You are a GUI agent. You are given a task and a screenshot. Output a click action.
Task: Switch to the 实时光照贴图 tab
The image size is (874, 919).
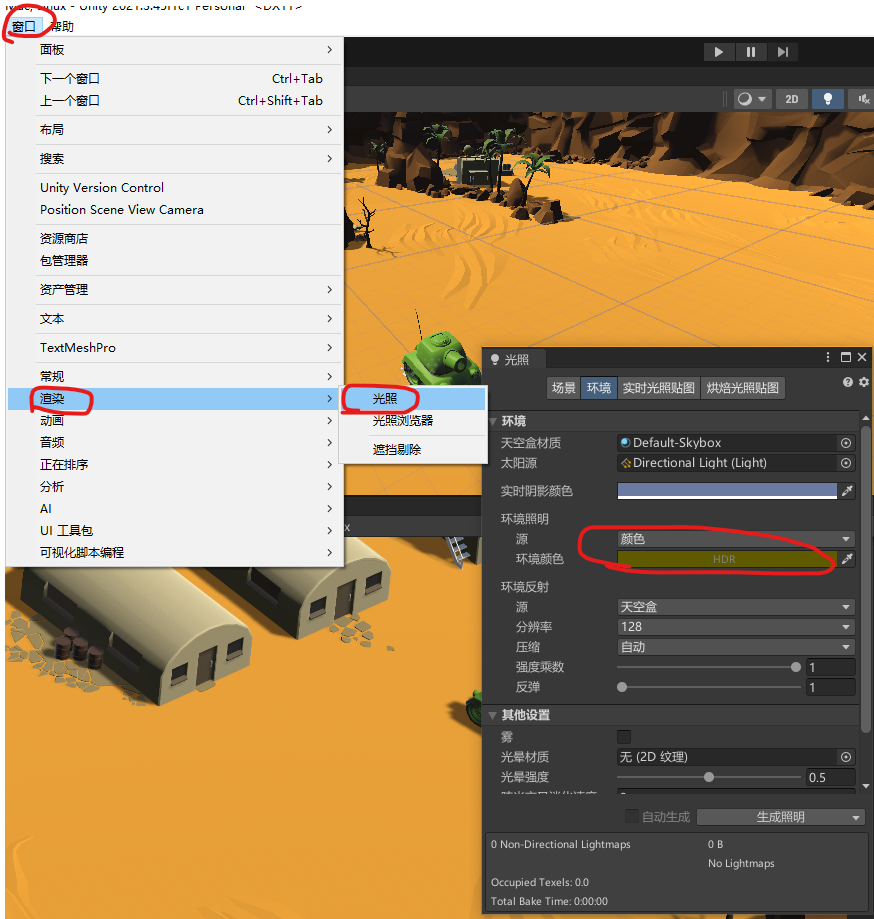tap(658, 388)
